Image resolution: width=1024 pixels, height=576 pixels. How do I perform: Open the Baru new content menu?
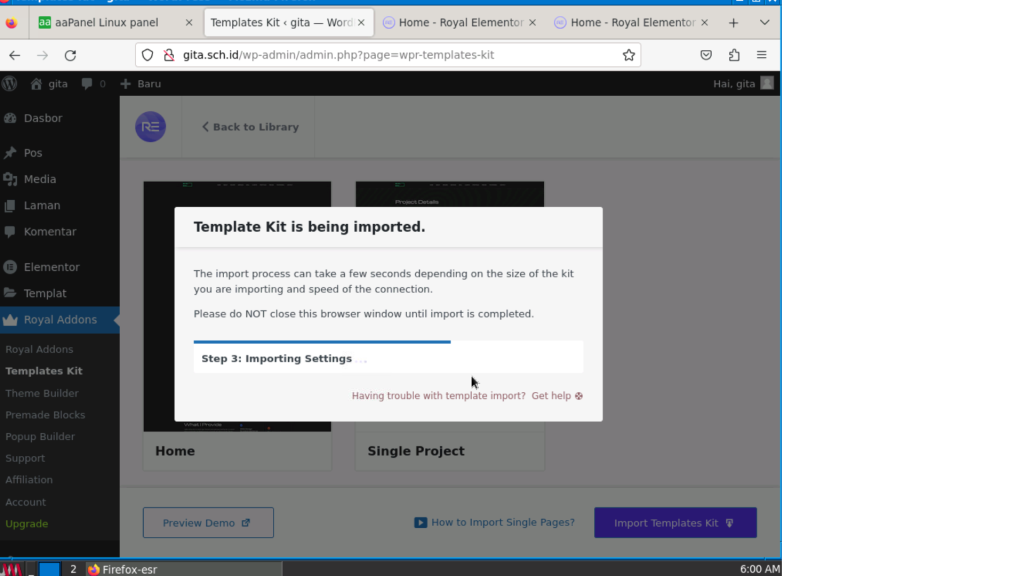point(141,84)
